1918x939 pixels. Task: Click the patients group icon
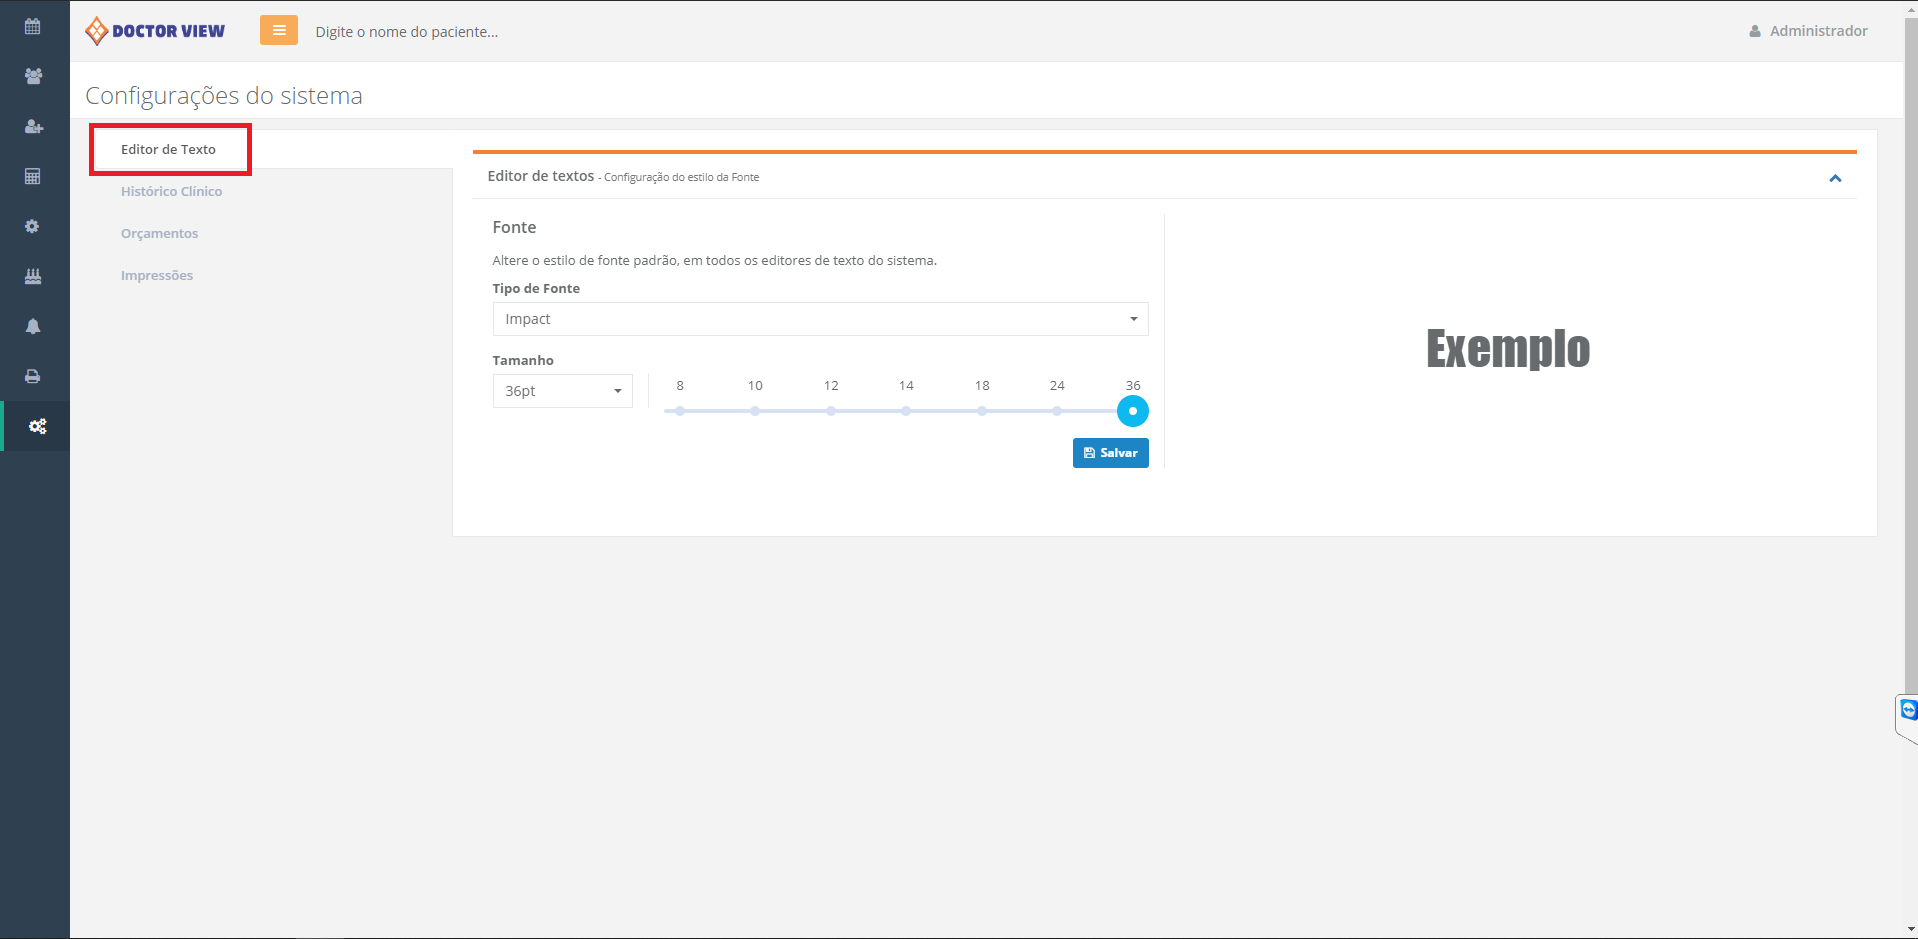click(x=33, y=76)
